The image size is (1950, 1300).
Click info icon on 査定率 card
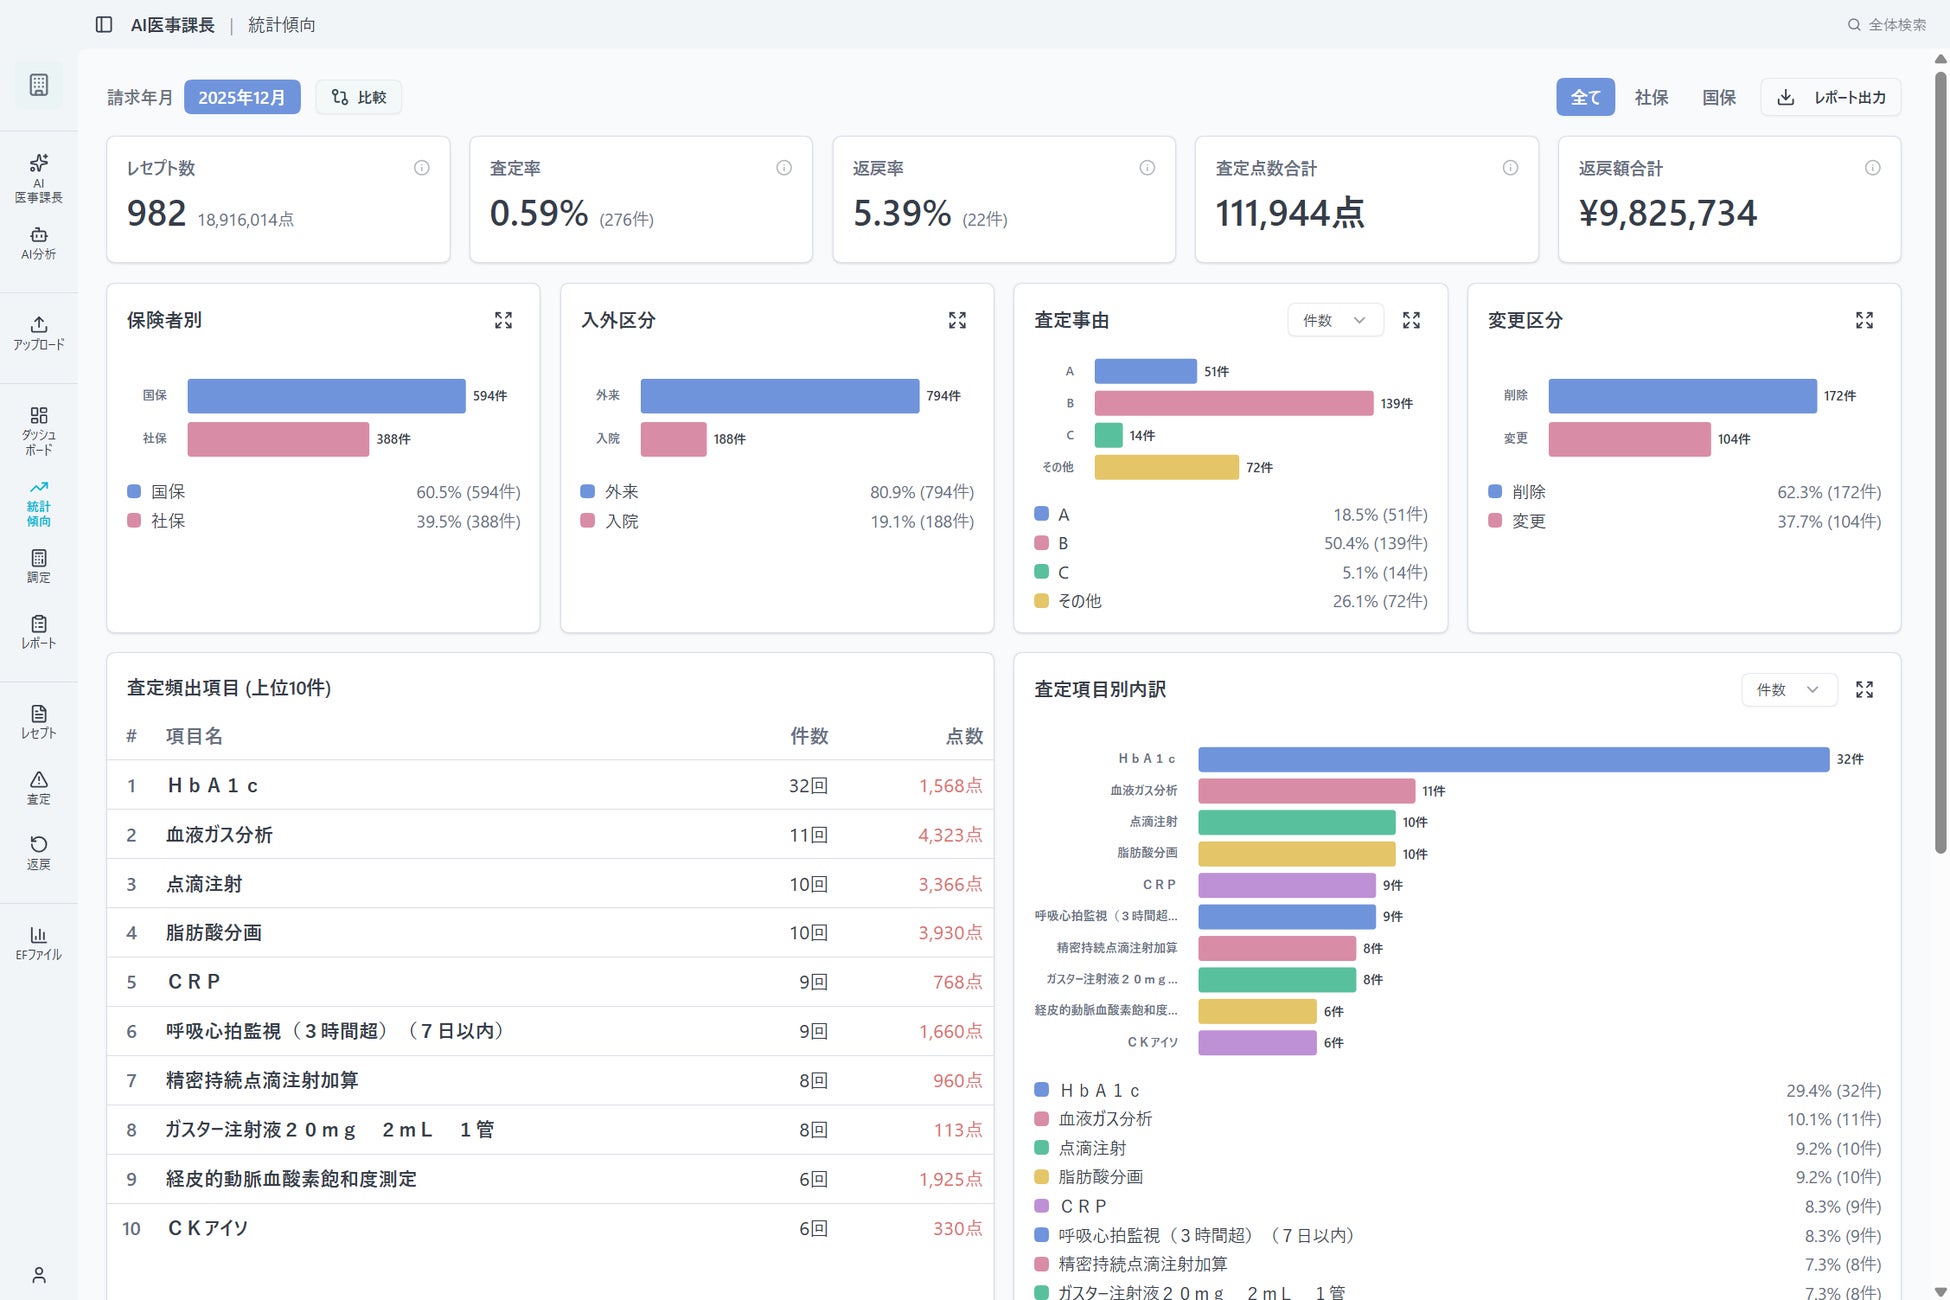click(x=784, y=168)
